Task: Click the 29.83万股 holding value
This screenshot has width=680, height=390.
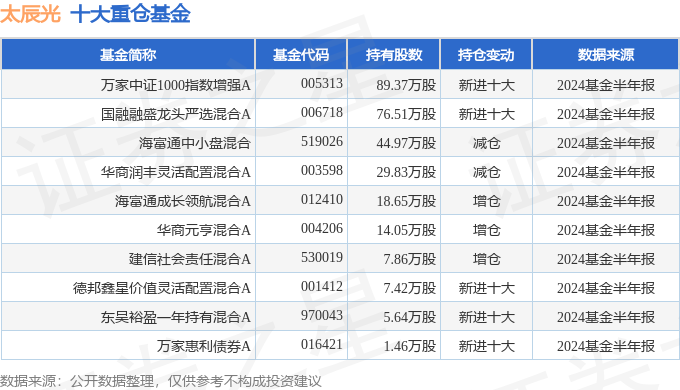Action: click(406, 172)
